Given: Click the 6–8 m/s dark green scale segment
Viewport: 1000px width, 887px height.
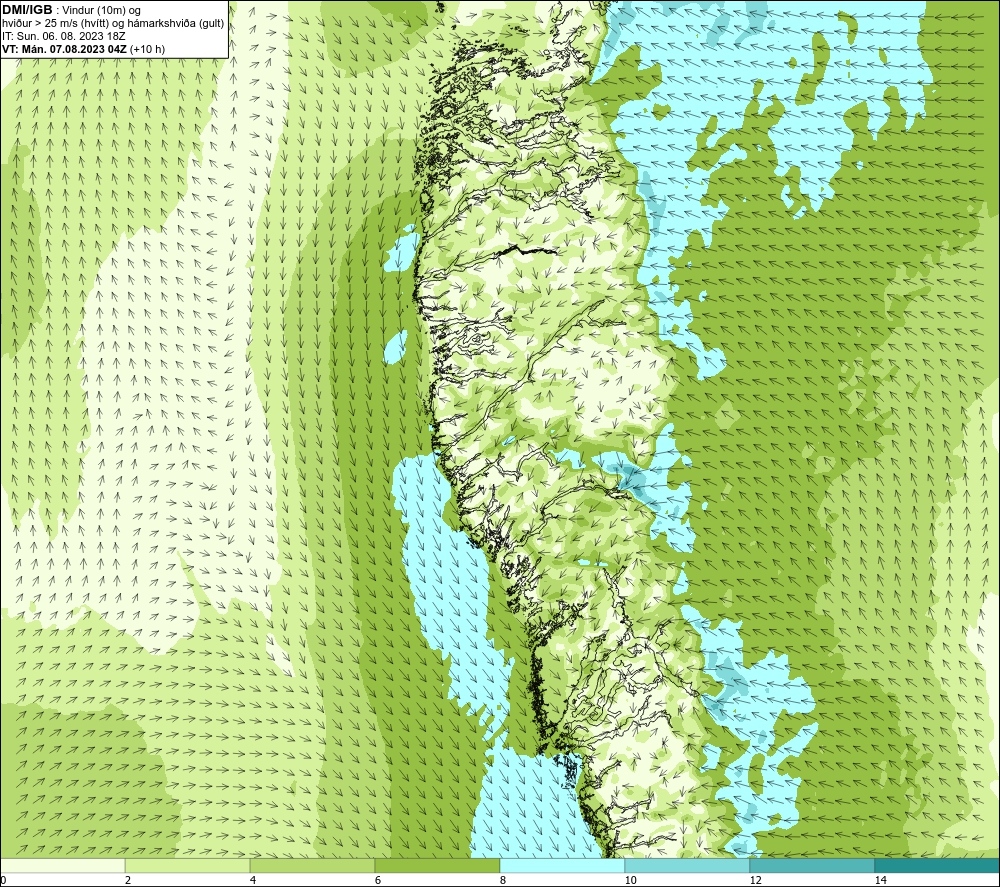Looking at the screenshot, I should coord(438,865).
